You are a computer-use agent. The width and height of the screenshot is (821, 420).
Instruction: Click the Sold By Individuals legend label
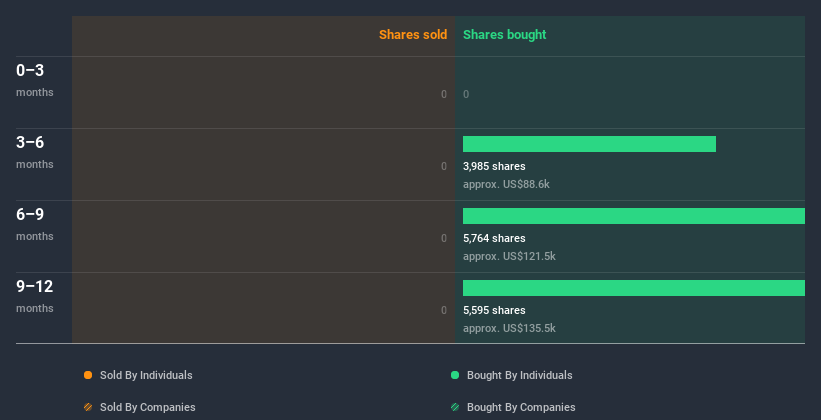[146, 375]
